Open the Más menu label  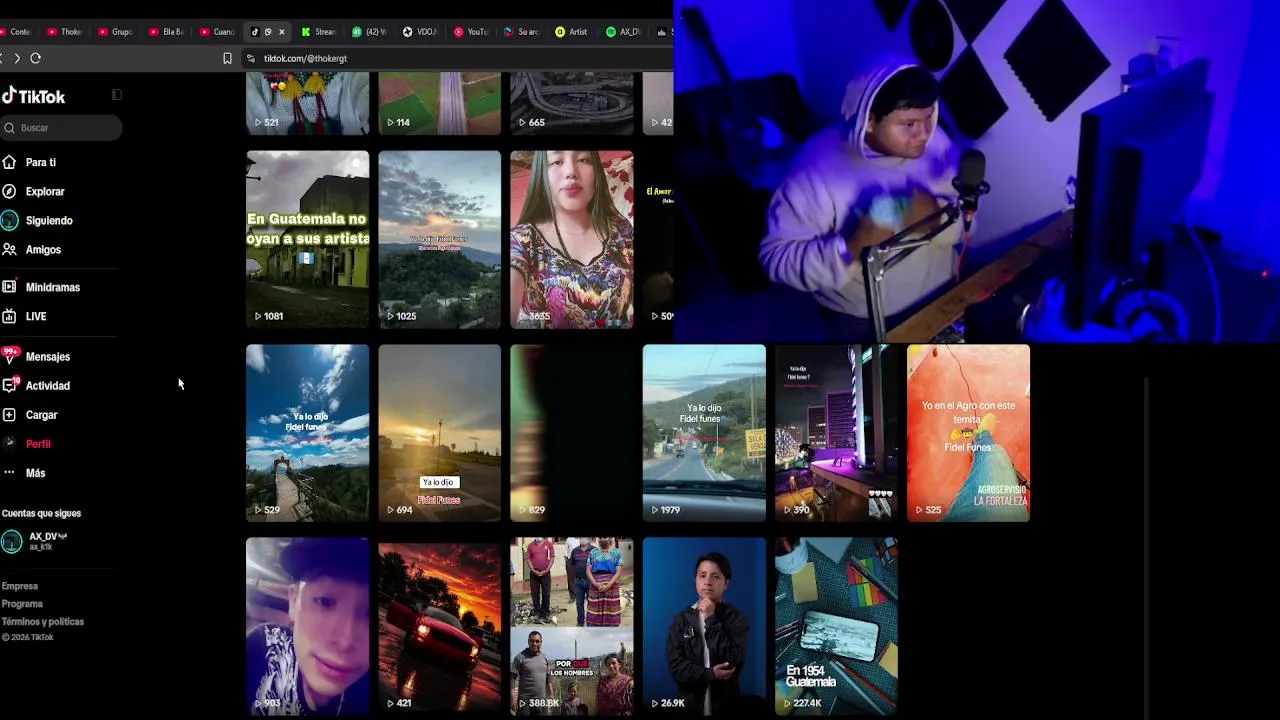[x=35, y=473]
